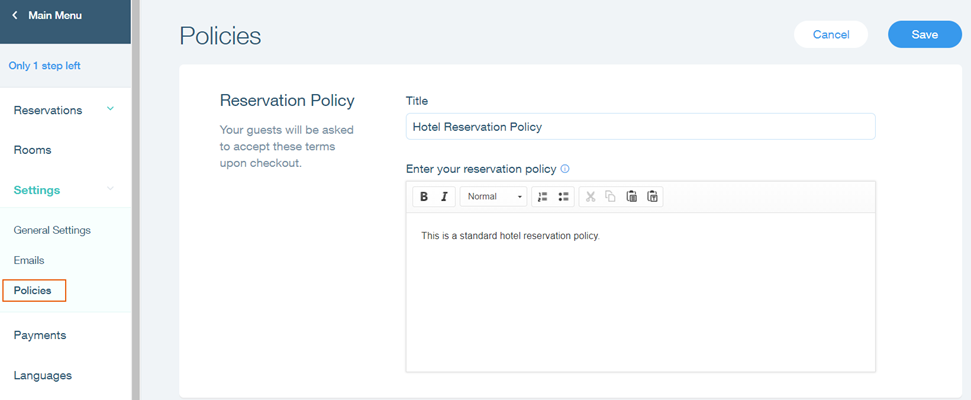The height and width of the screenshot is (400, 971).
Task: Click the sidebar vertical scrollbar
Action: click(x=136, y=200)
